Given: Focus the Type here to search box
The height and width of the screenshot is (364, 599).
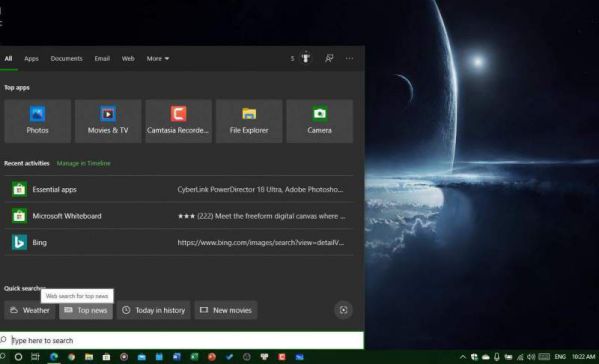Looking at the screenshot, I should coord(182,340).
